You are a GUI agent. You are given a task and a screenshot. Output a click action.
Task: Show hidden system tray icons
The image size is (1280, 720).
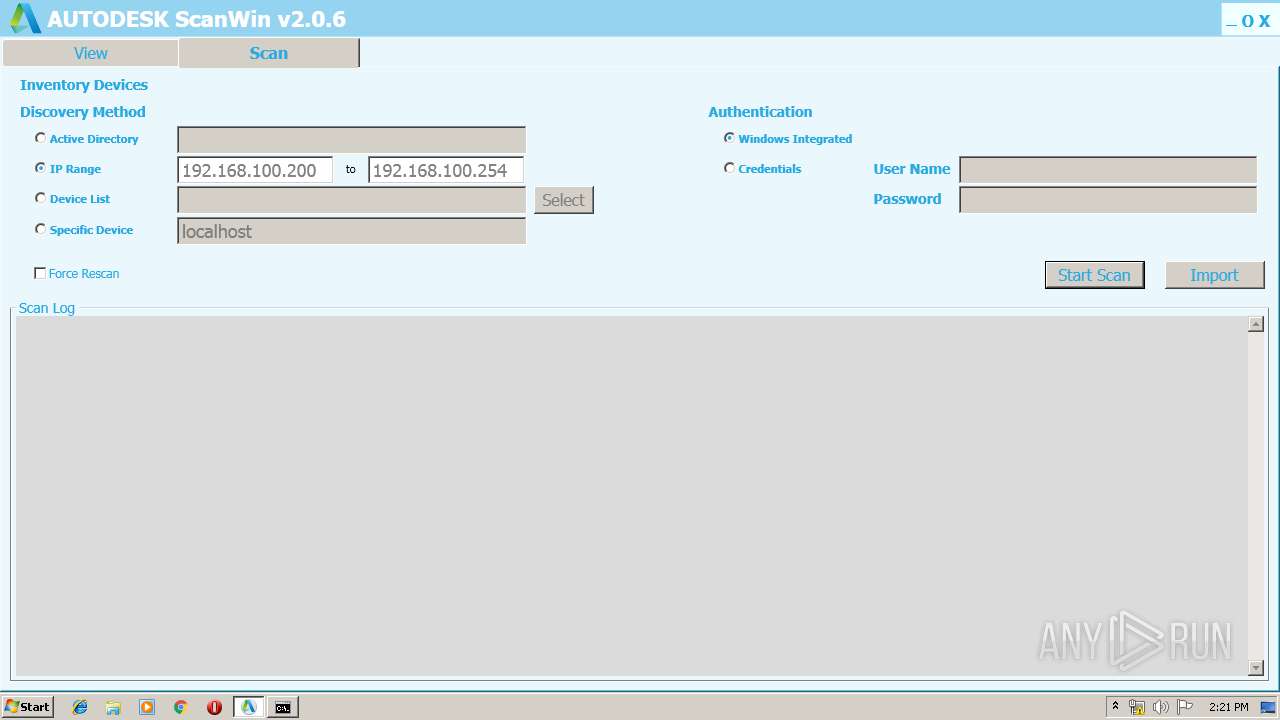1116,707
